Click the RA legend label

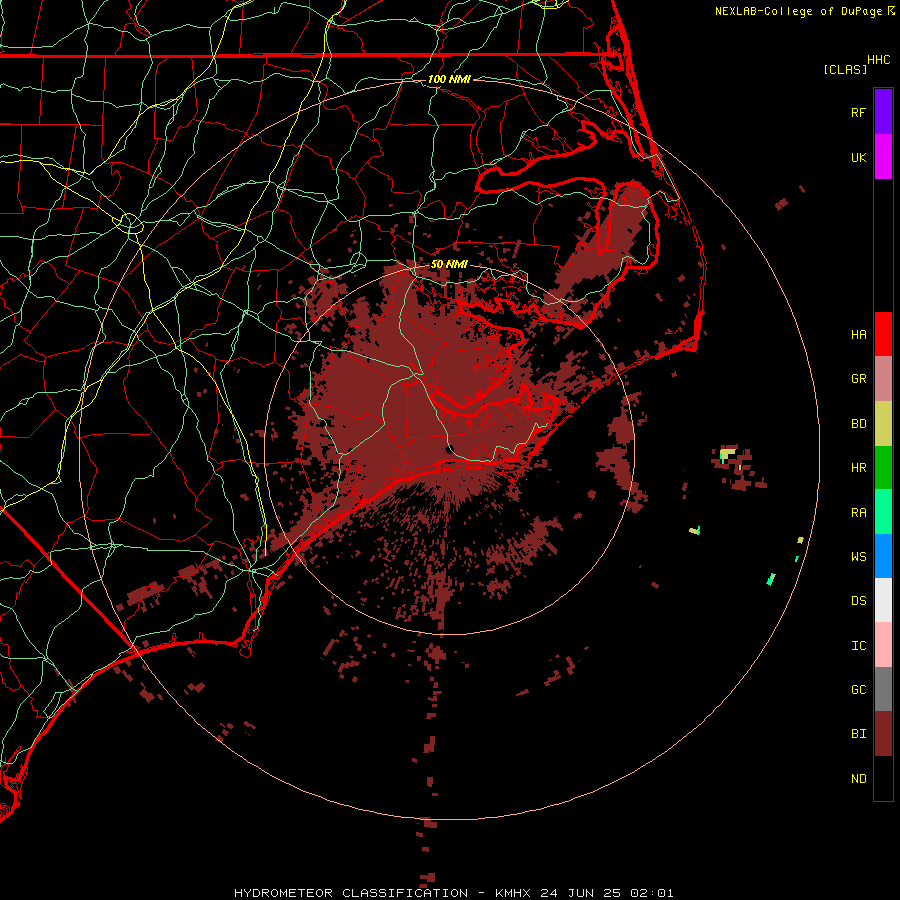(858, 512)
